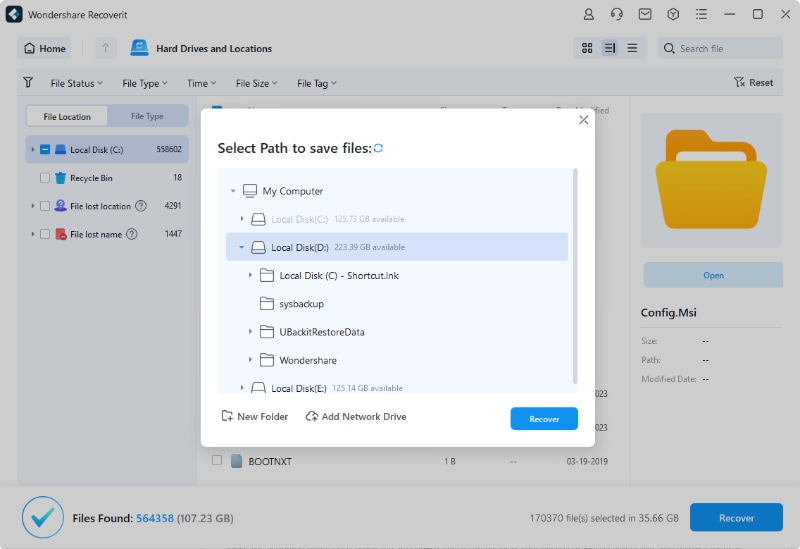Click the up-arrow navigation icon
The image size is (800, 549).
click(x=106, y=48)
